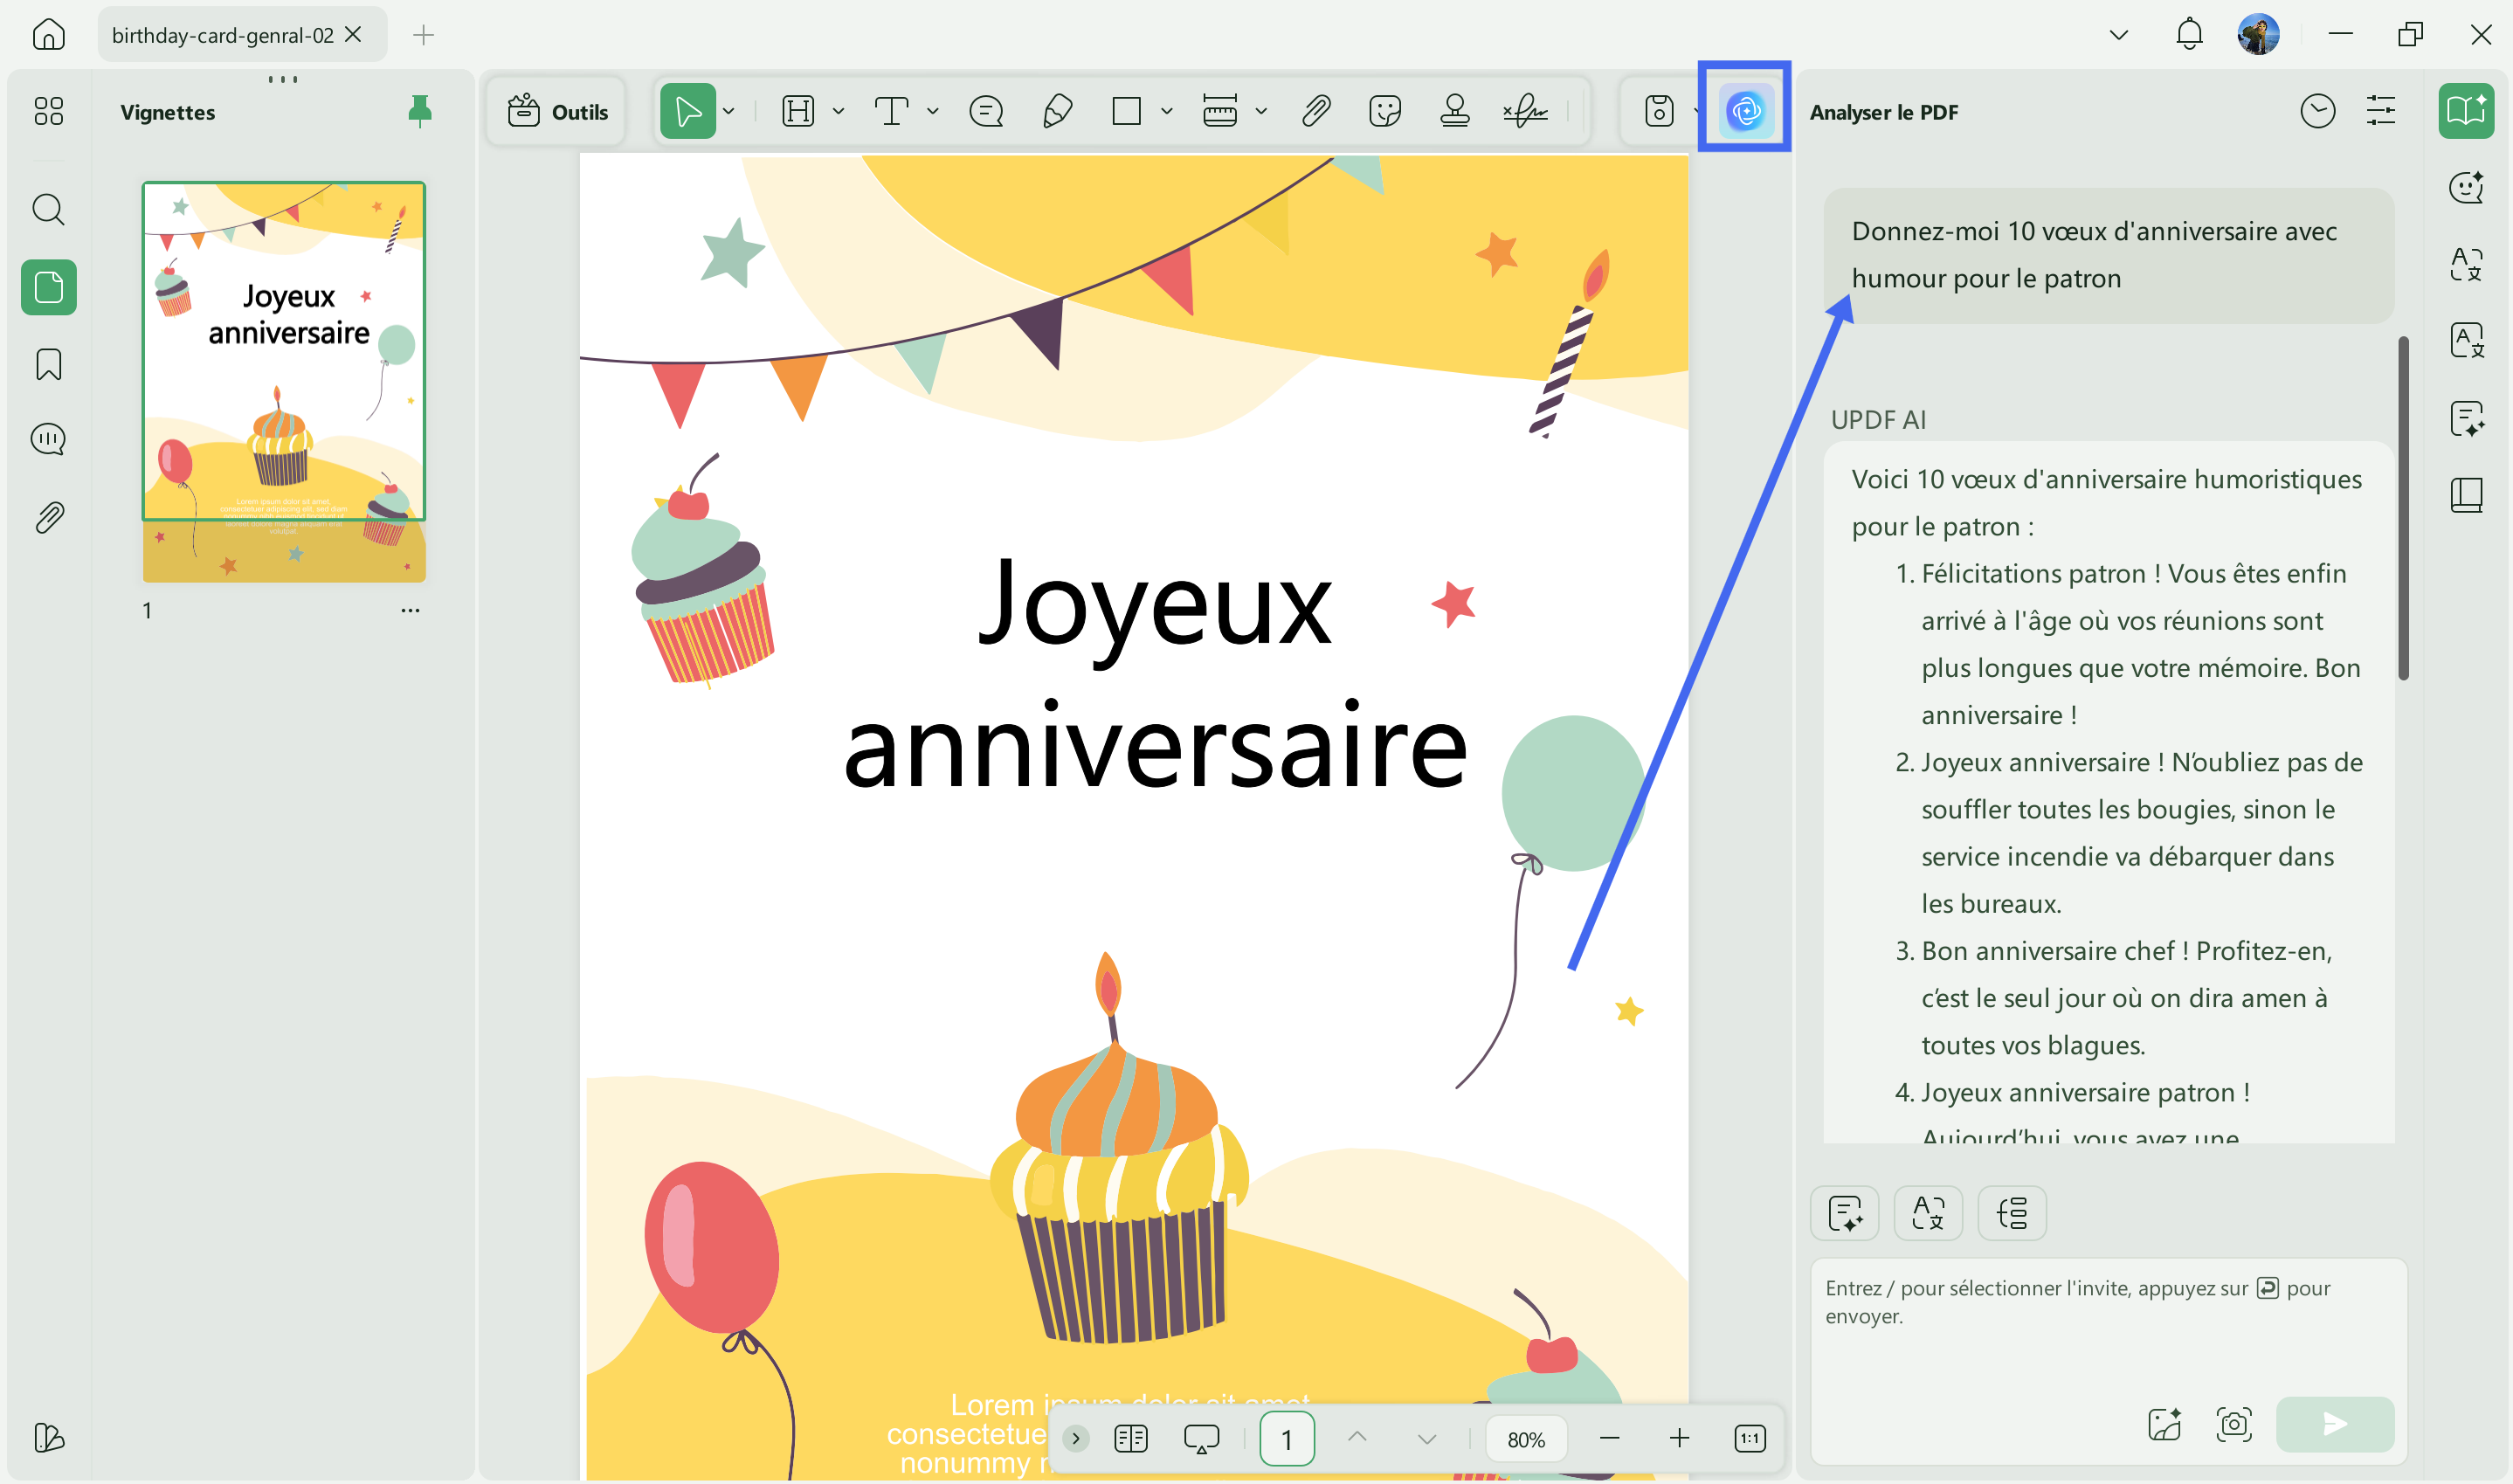Select the sticker tool icon
This screenshot has height=1484, width=2513.
click(1385, 110)
